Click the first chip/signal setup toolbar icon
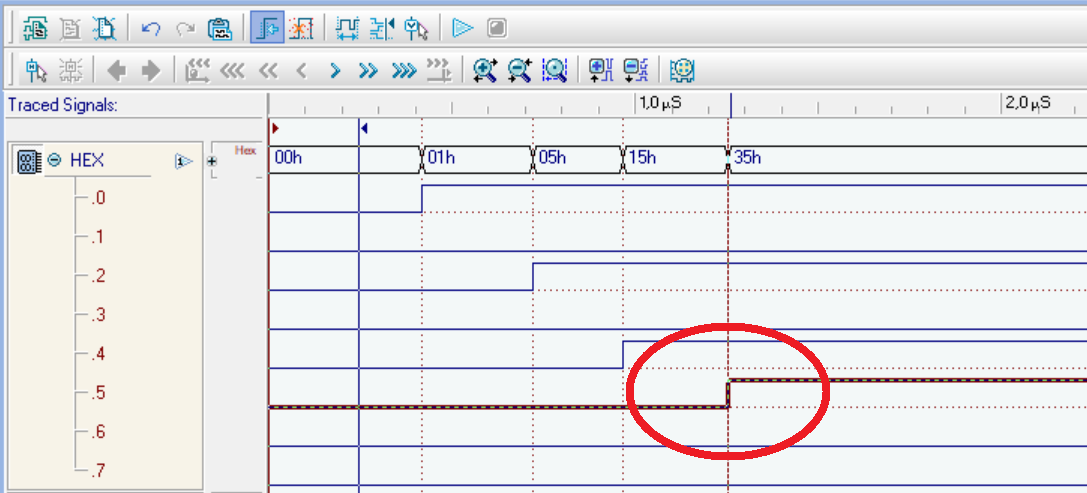The height and width of the screenshot is (493, 1087). point(35,28)
